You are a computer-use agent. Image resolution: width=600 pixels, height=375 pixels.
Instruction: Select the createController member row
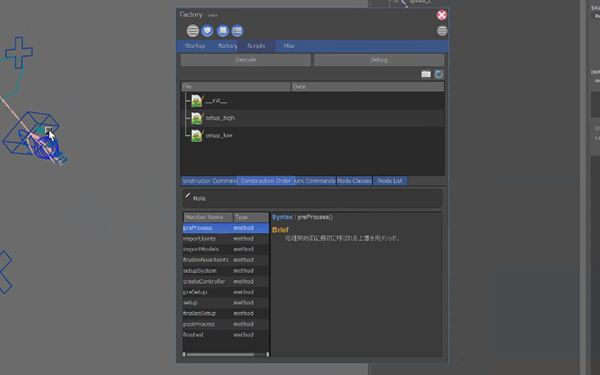pos(226,281)
